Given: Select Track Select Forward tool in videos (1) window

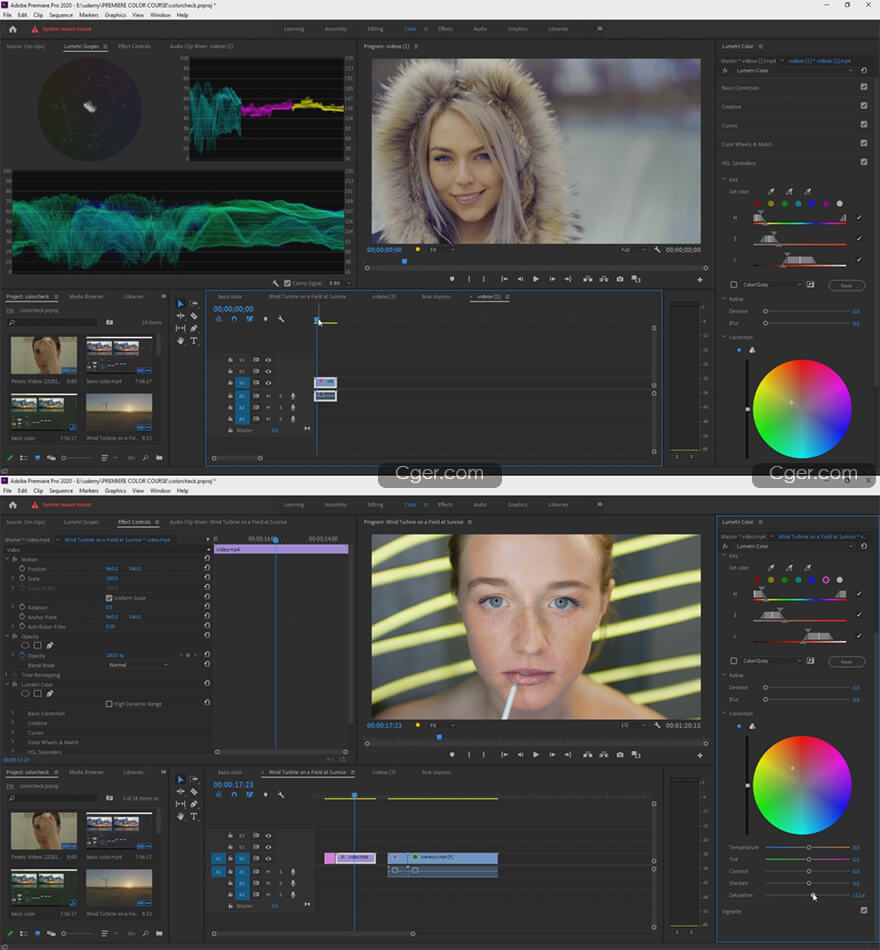Looking at the screenshot, I should pos(194,304).
